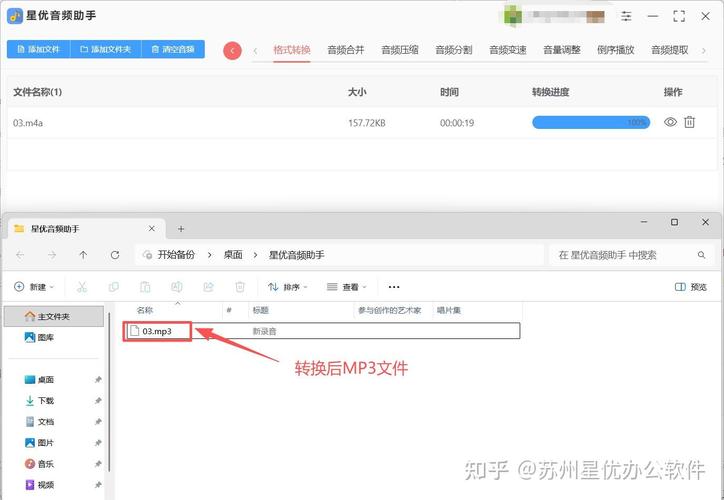Click the Share icon in Explorer toolbar
This screenshot has height=500, width=724.
[x=208, y=287]
